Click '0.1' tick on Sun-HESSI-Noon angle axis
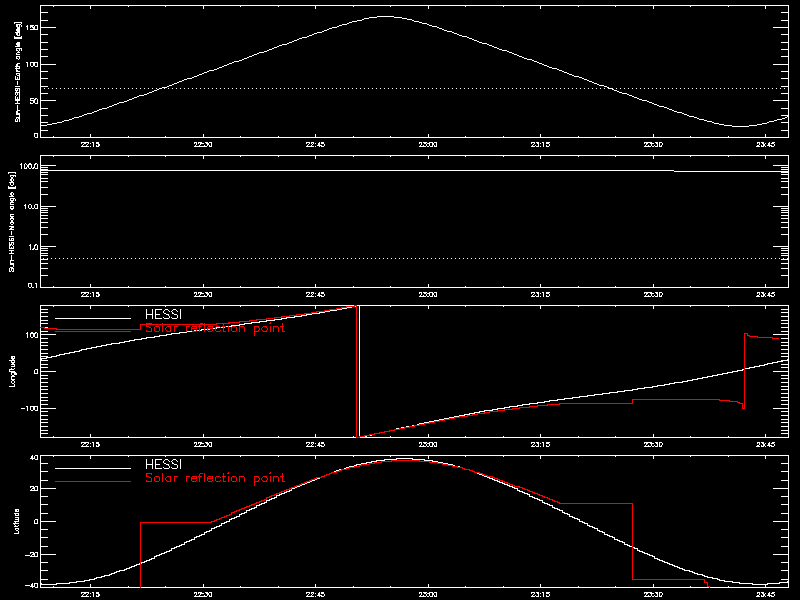The image size is (800, 600). tap(33, 285)
